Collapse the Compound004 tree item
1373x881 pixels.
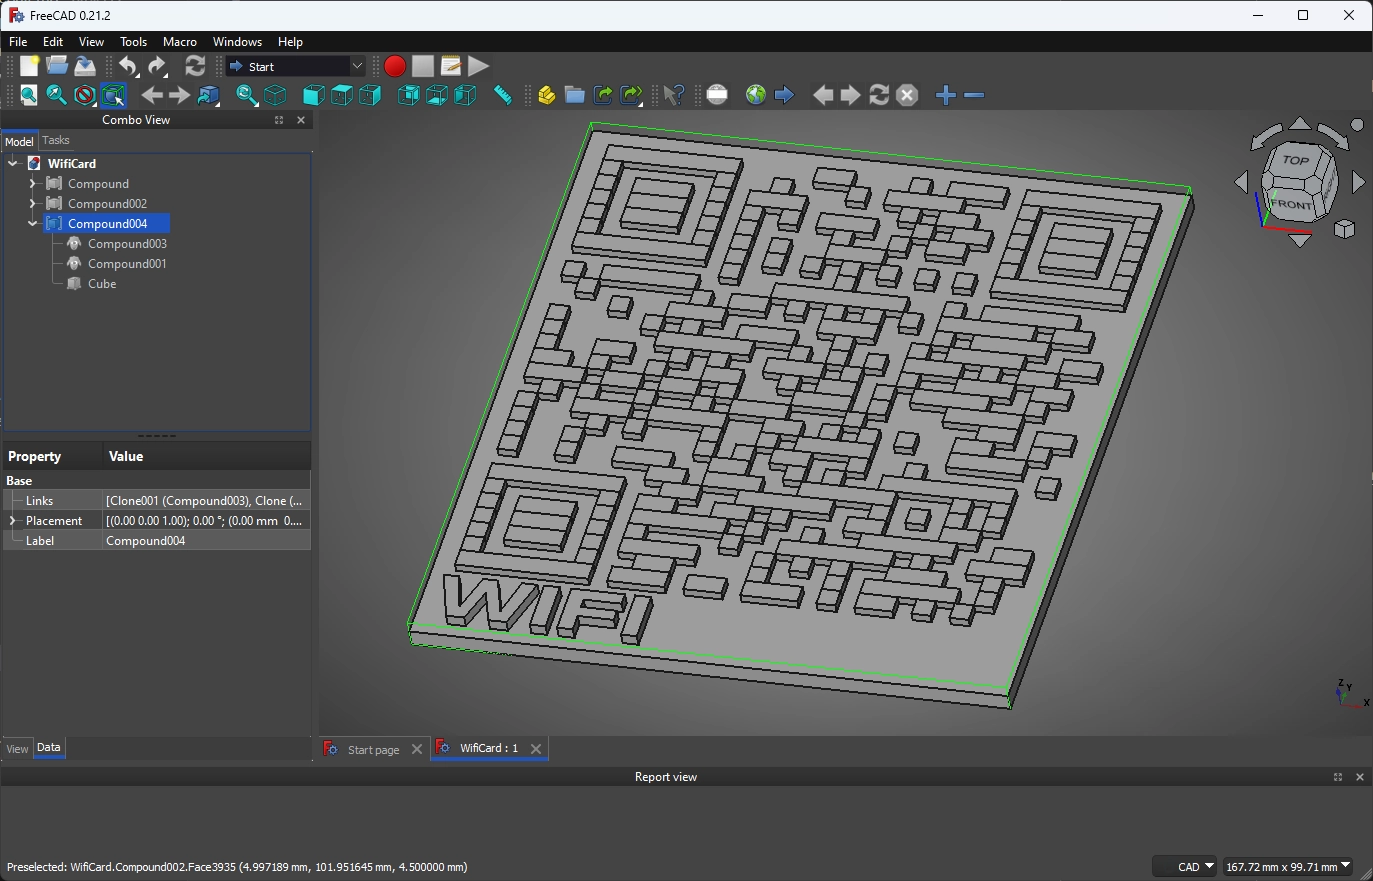click(33, 224)
